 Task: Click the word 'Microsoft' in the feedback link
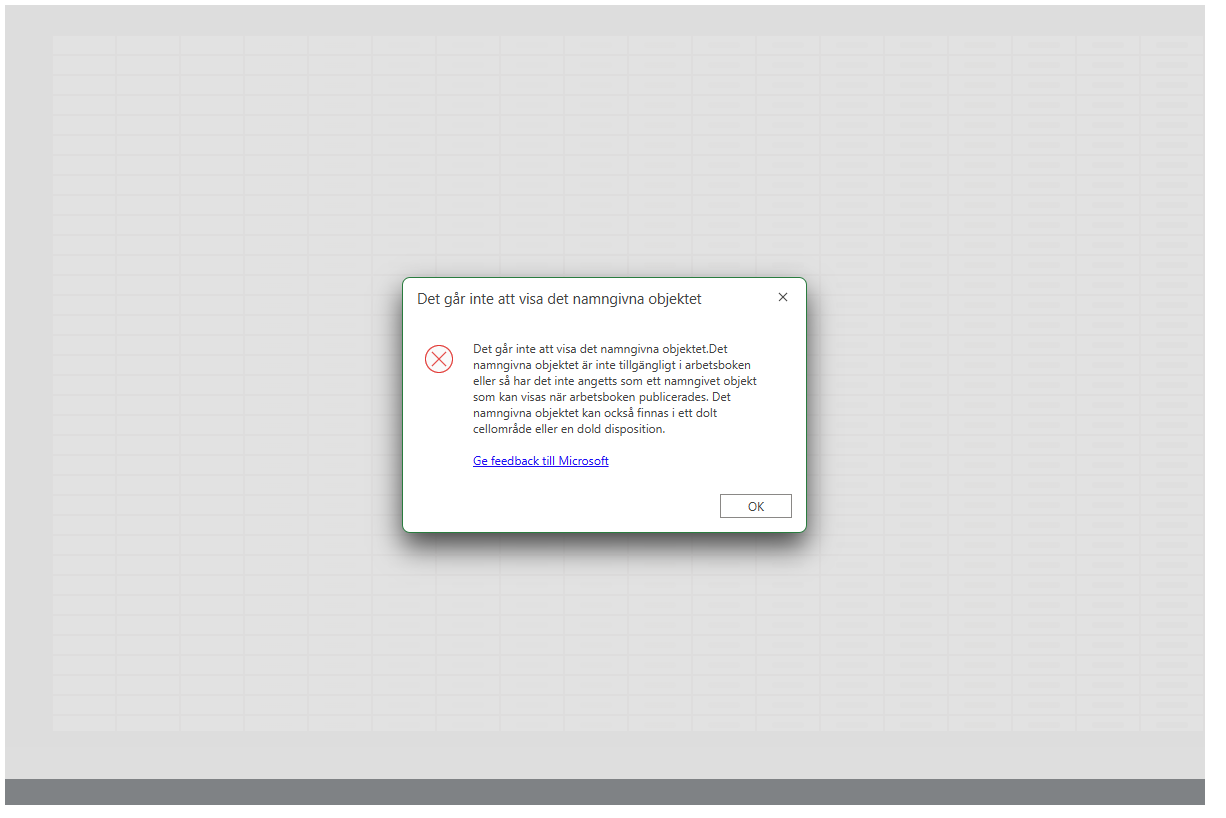click(583, 461)
